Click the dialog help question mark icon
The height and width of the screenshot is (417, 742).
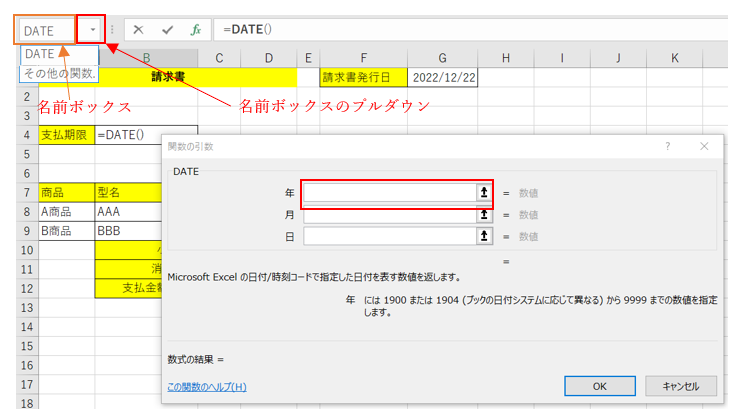[667, 146]
